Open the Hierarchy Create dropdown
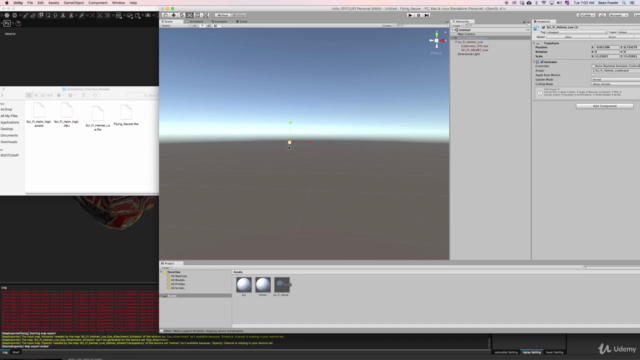 (457, 26)
